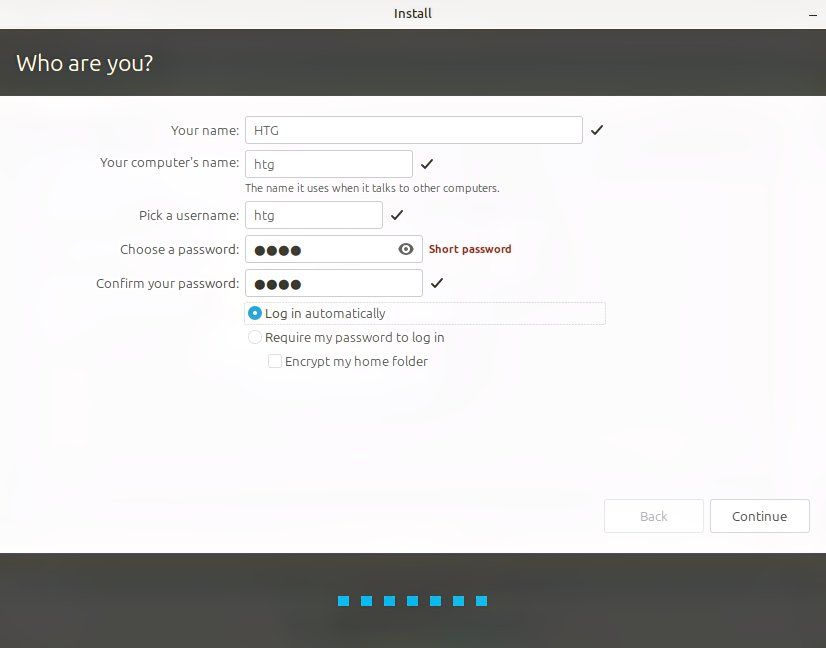Click the password visibility eye icon

coord(405,249)
